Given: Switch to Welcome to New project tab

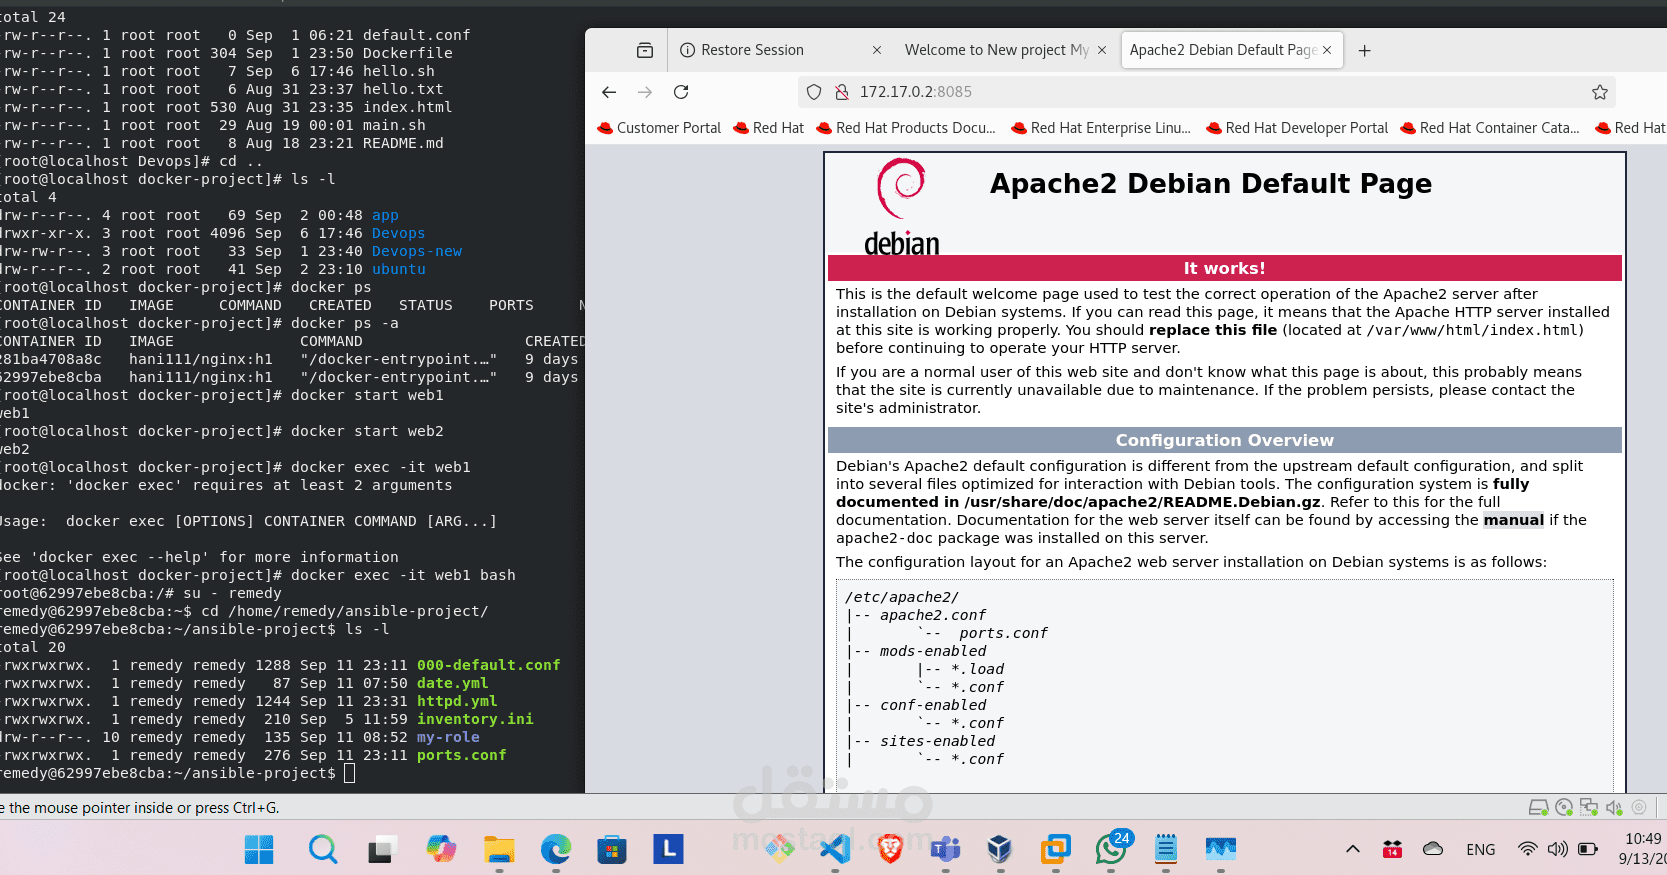Looking at the screenshot, I should pos(1005,50).
